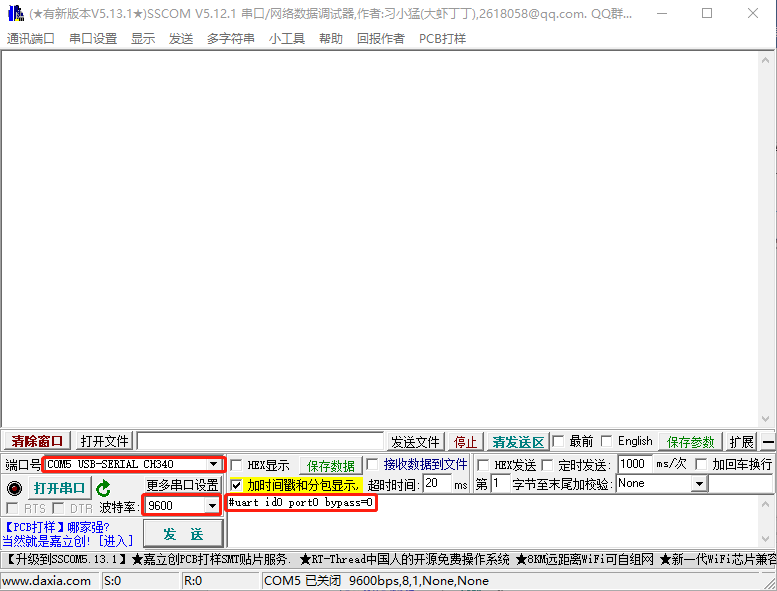Open the COM5 USB-SERIAL CH340 port dropdown

(213, 465)
